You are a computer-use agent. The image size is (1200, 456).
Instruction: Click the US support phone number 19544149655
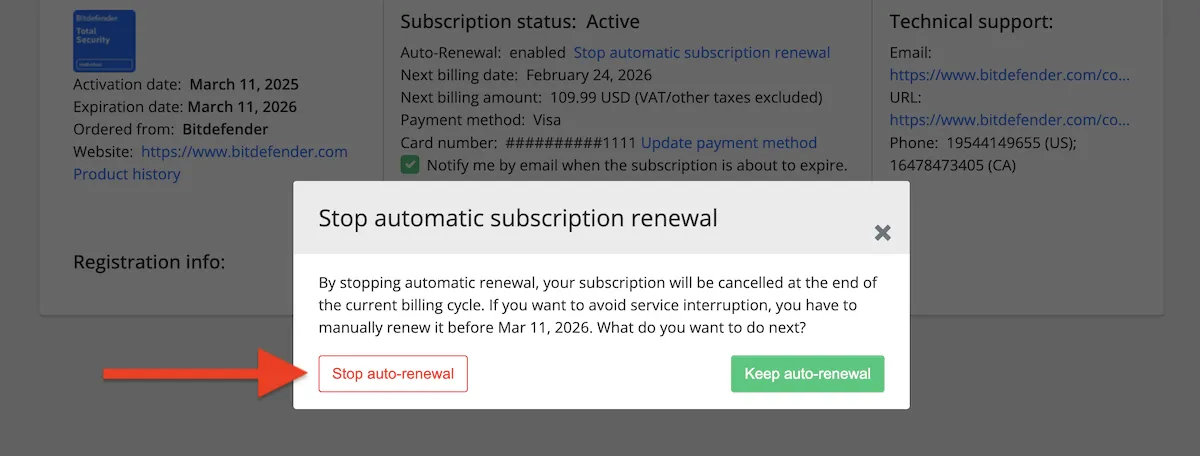998,143
